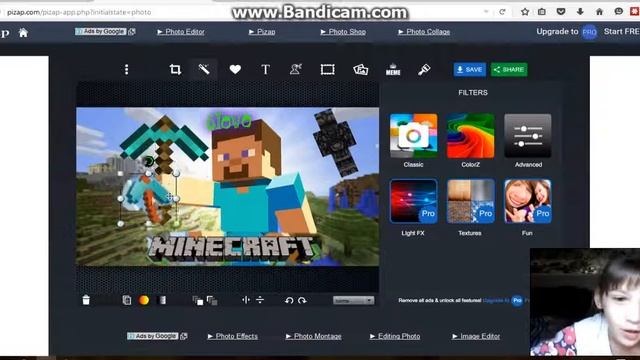Click the browser home icon
The width and height of the screenshot is (640, 360).
point(599,12)
